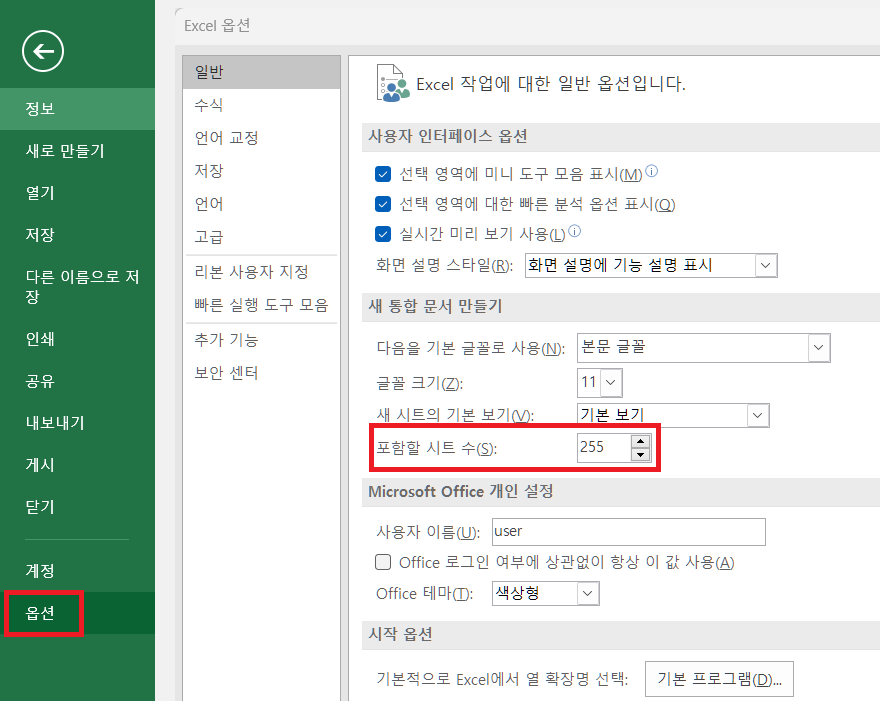Uncheck 빠른 분석 옵션 표시
Image resolution: width=880 pixels, height=701 pixels.
click(383, 203)
